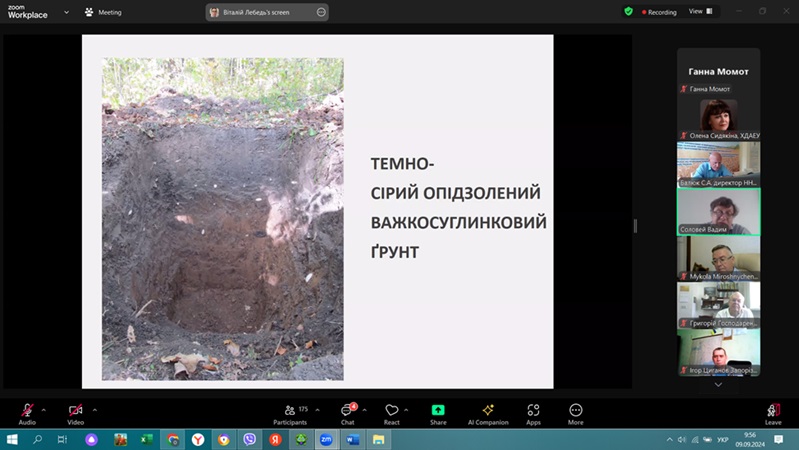Click the Meeting tab in the title bar

(x=103, y=12)
